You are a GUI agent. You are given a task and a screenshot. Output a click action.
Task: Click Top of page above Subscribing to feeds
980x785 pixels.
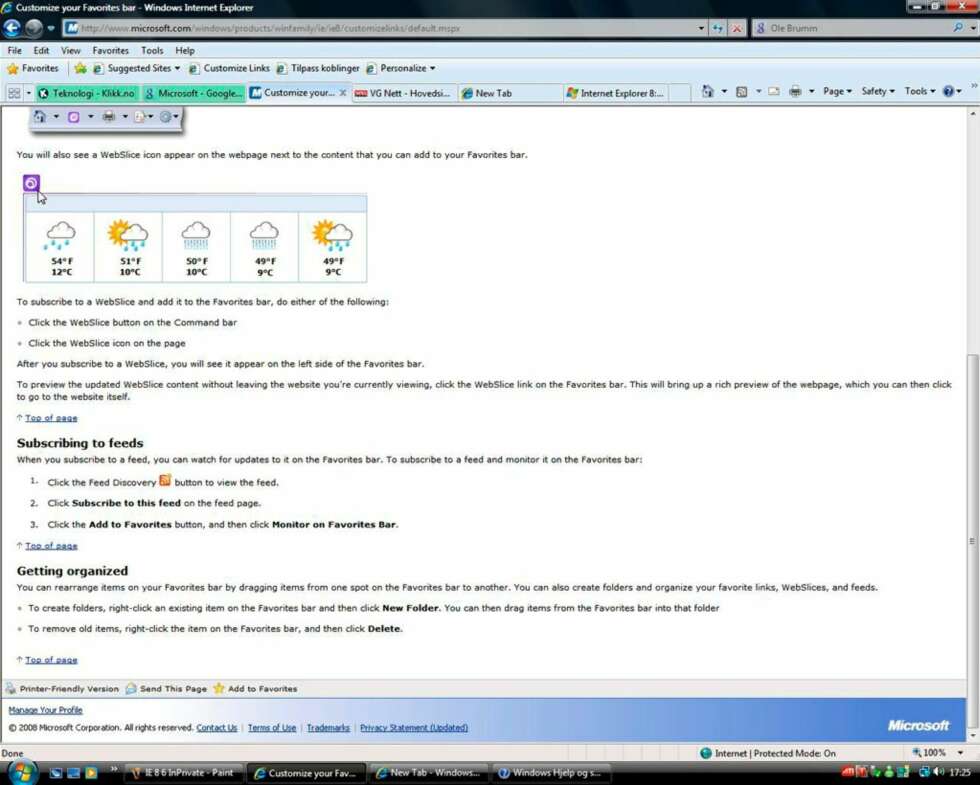[51, 418]
